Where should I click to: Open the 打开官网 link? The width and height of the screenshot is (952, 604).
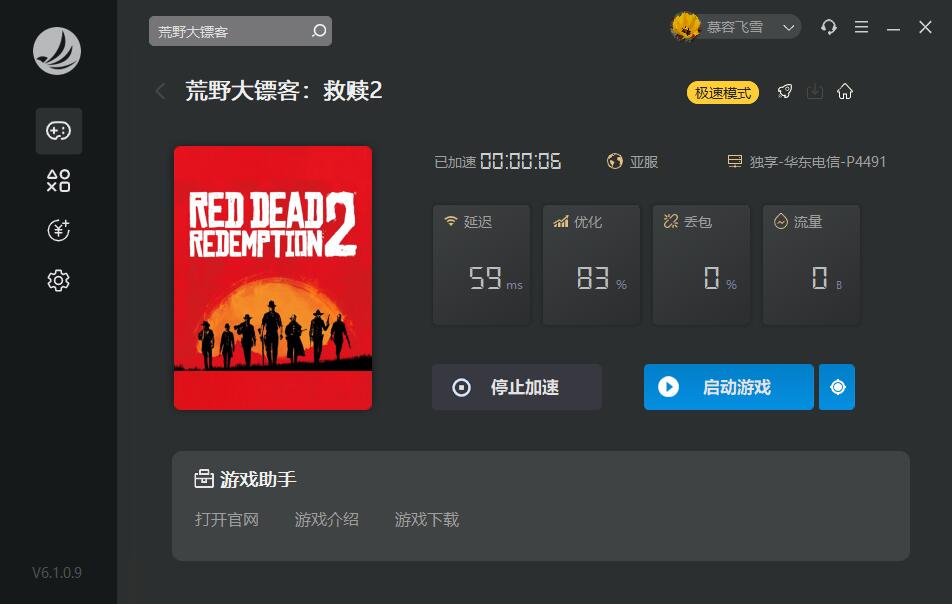point(226,520)
